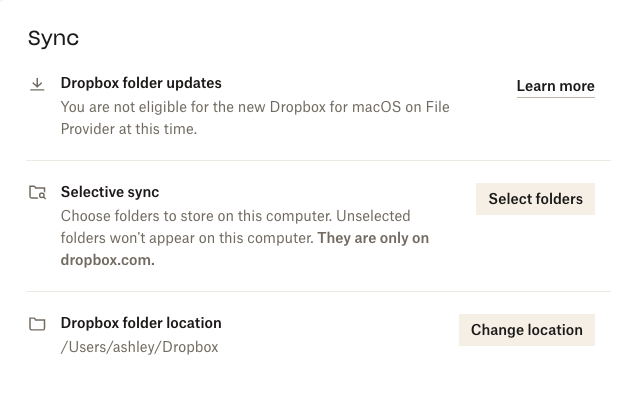Viewport: 631px width, 402px height.
Task: Click the "Dropbox folder location" title
Action: click(141, 323)
